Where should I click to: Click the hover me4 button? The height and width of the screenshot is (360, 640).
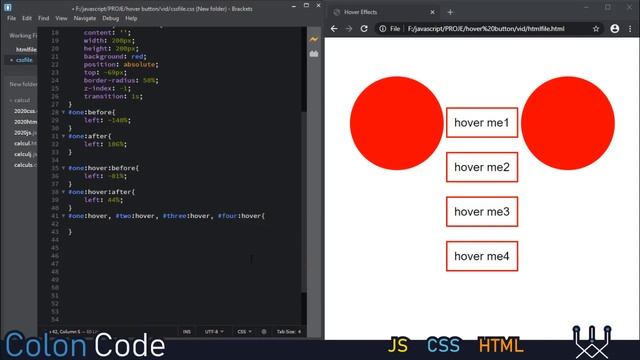[x=482, y=256]
